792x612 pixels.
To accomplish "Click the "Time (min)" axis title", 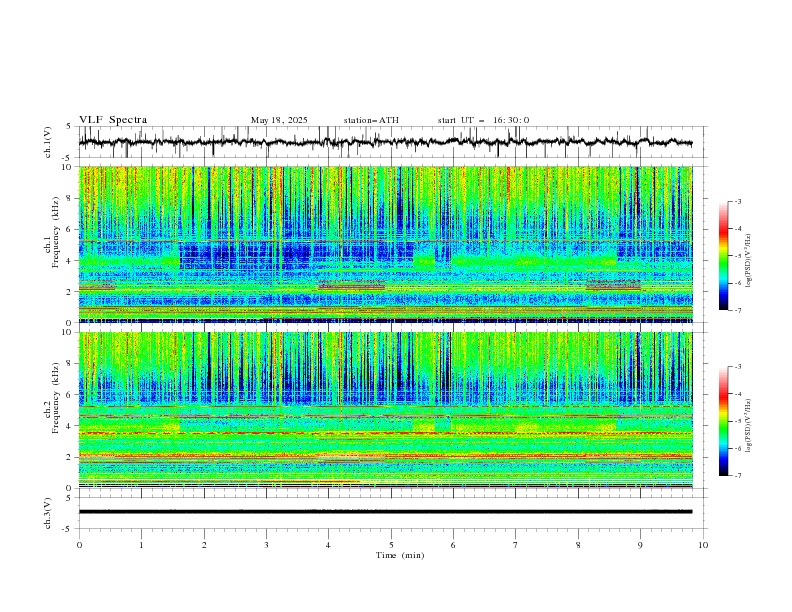I will point(400,555).
